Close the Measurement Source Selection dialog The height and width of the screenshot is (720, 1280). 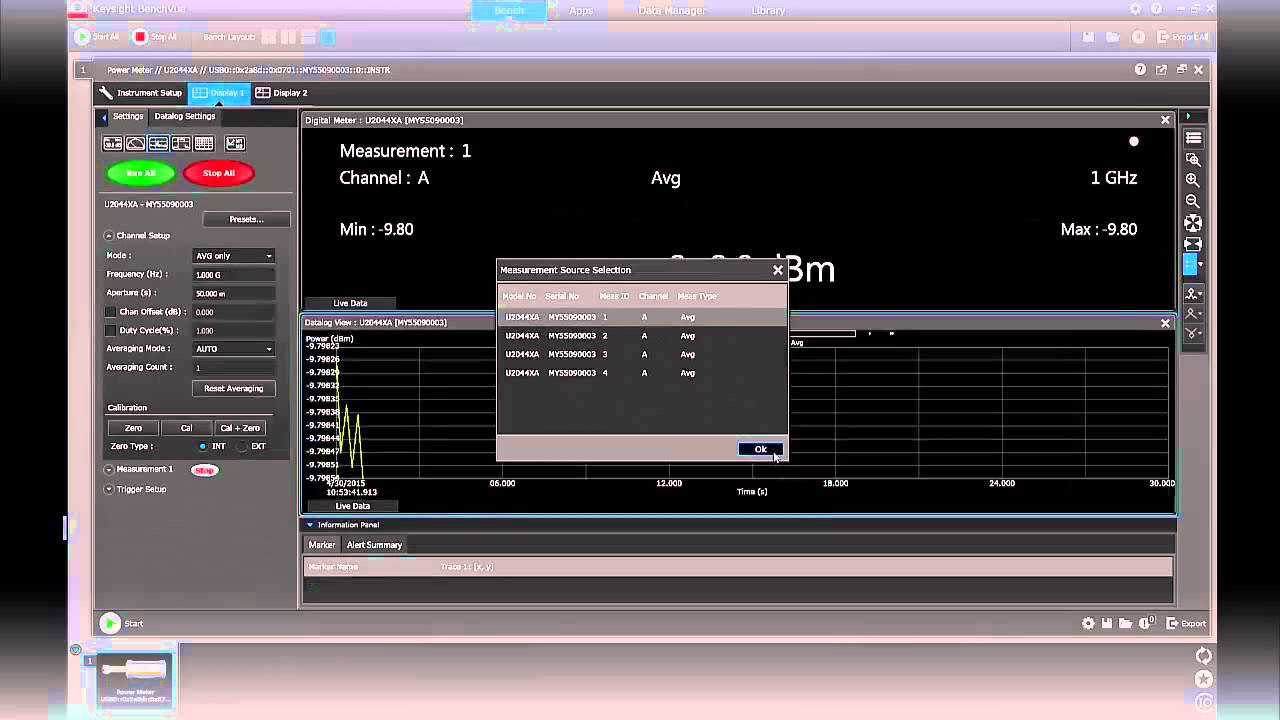pos(777,270)
